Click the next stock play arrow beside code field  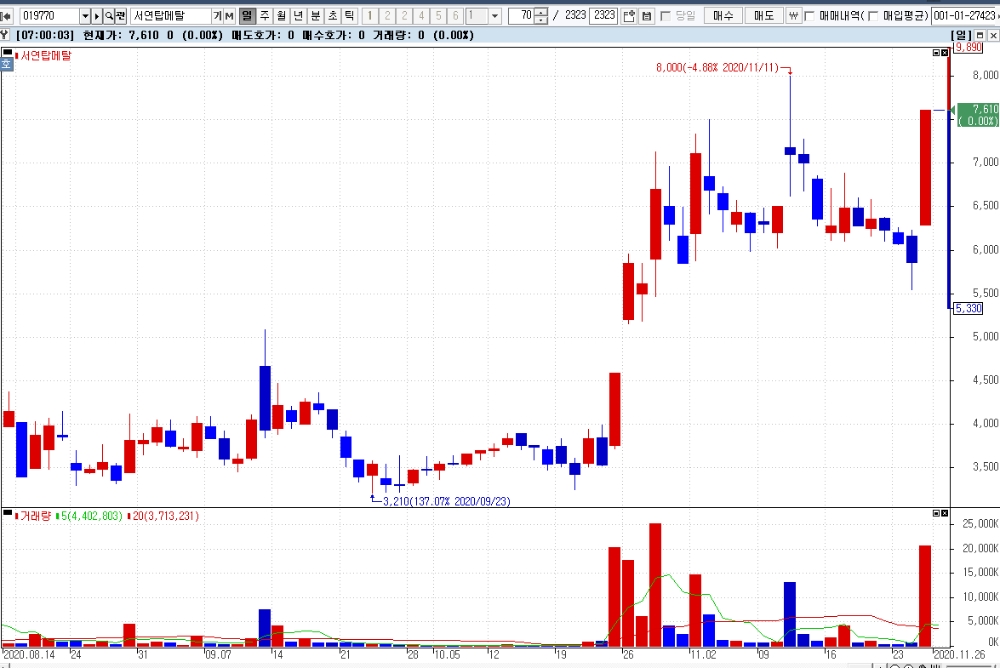click(x=97, y=16)
